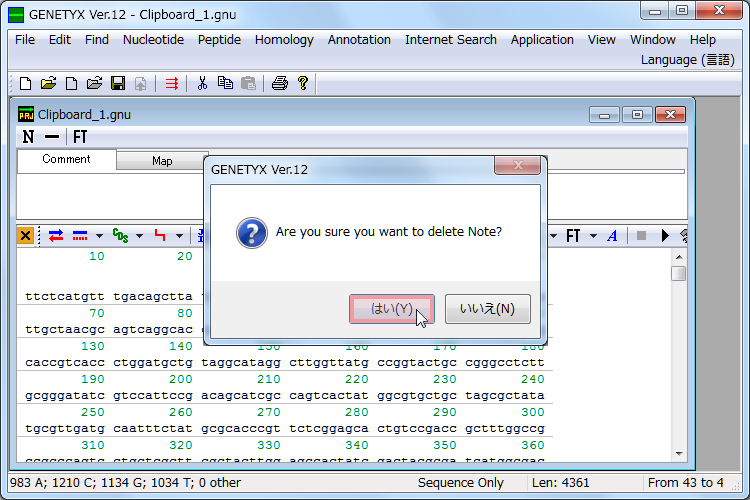This screenshot has width=750, height=500.
Task: Close the GENETYX Ver.12 confirmation dialog
Action: tap(518, 166)
